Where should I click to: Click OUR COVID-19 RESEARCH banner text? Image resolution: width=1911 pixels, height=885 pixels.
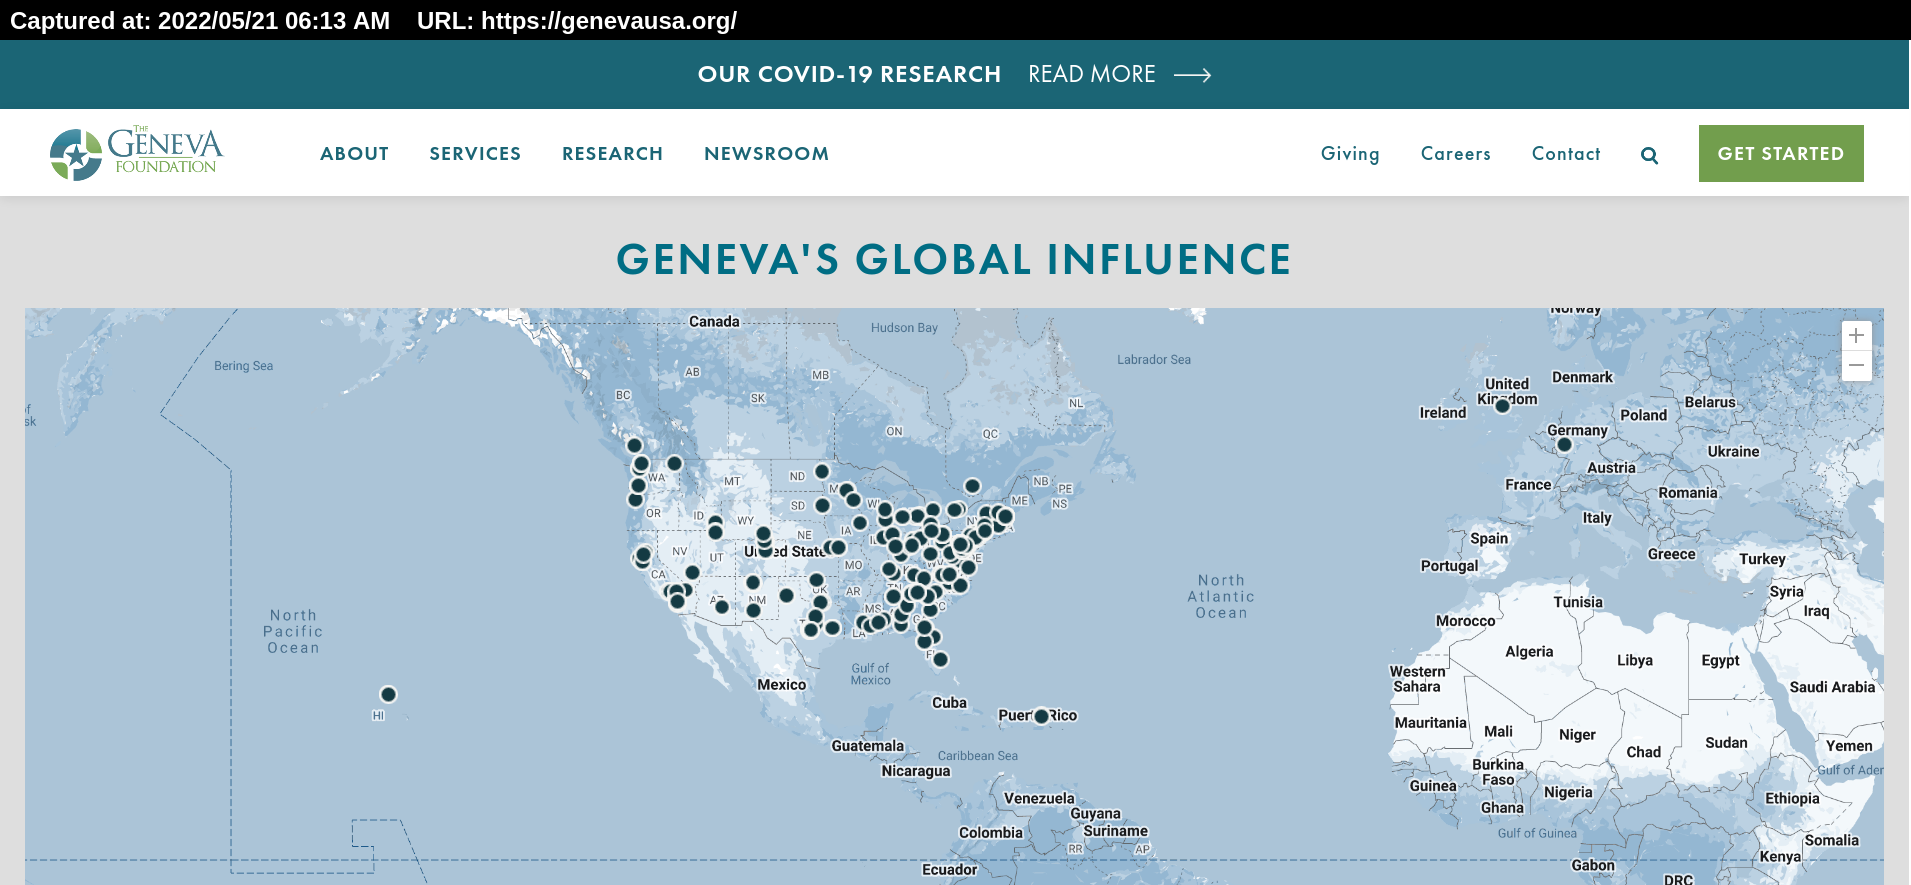pos(849,75)
